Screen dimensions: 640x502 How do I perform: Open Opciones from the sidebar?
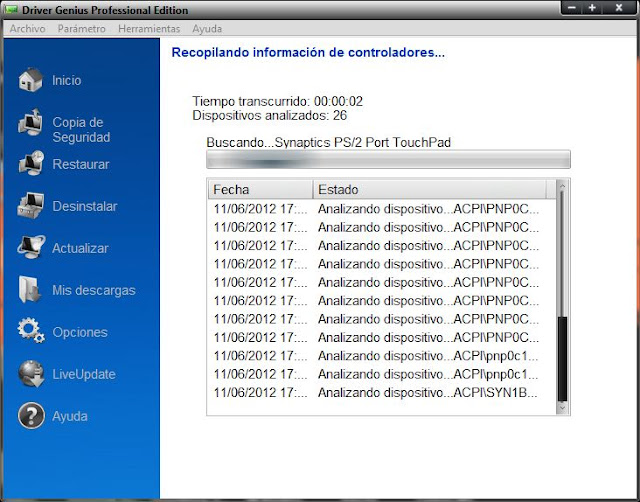tap(80, 332)
